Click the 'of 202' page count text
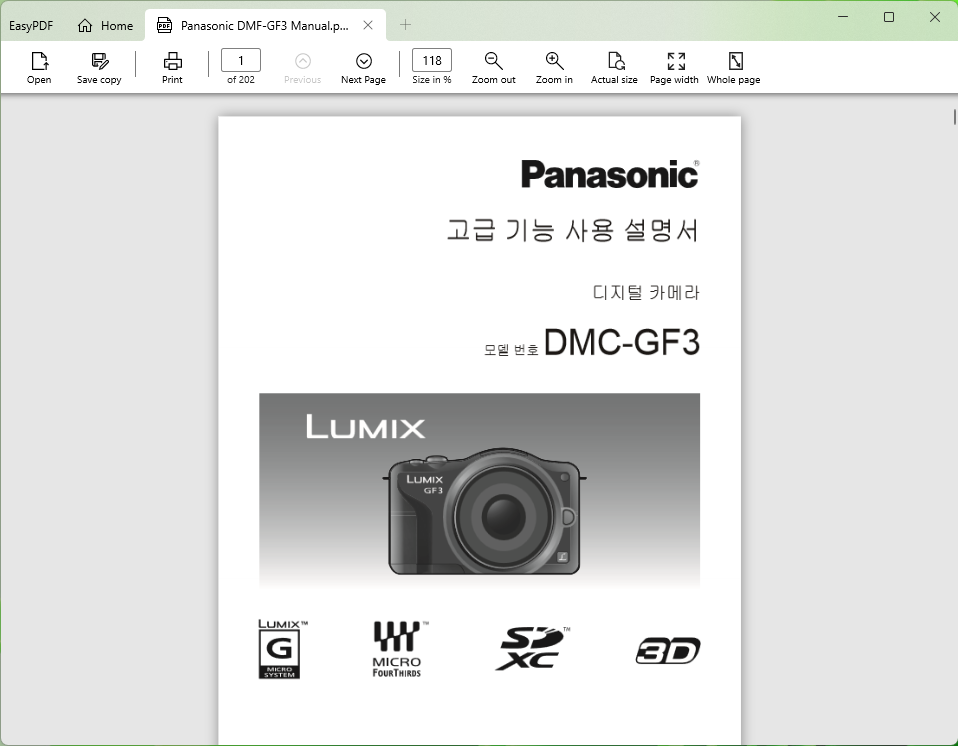 pyautogui.click(x=241, y=79)
